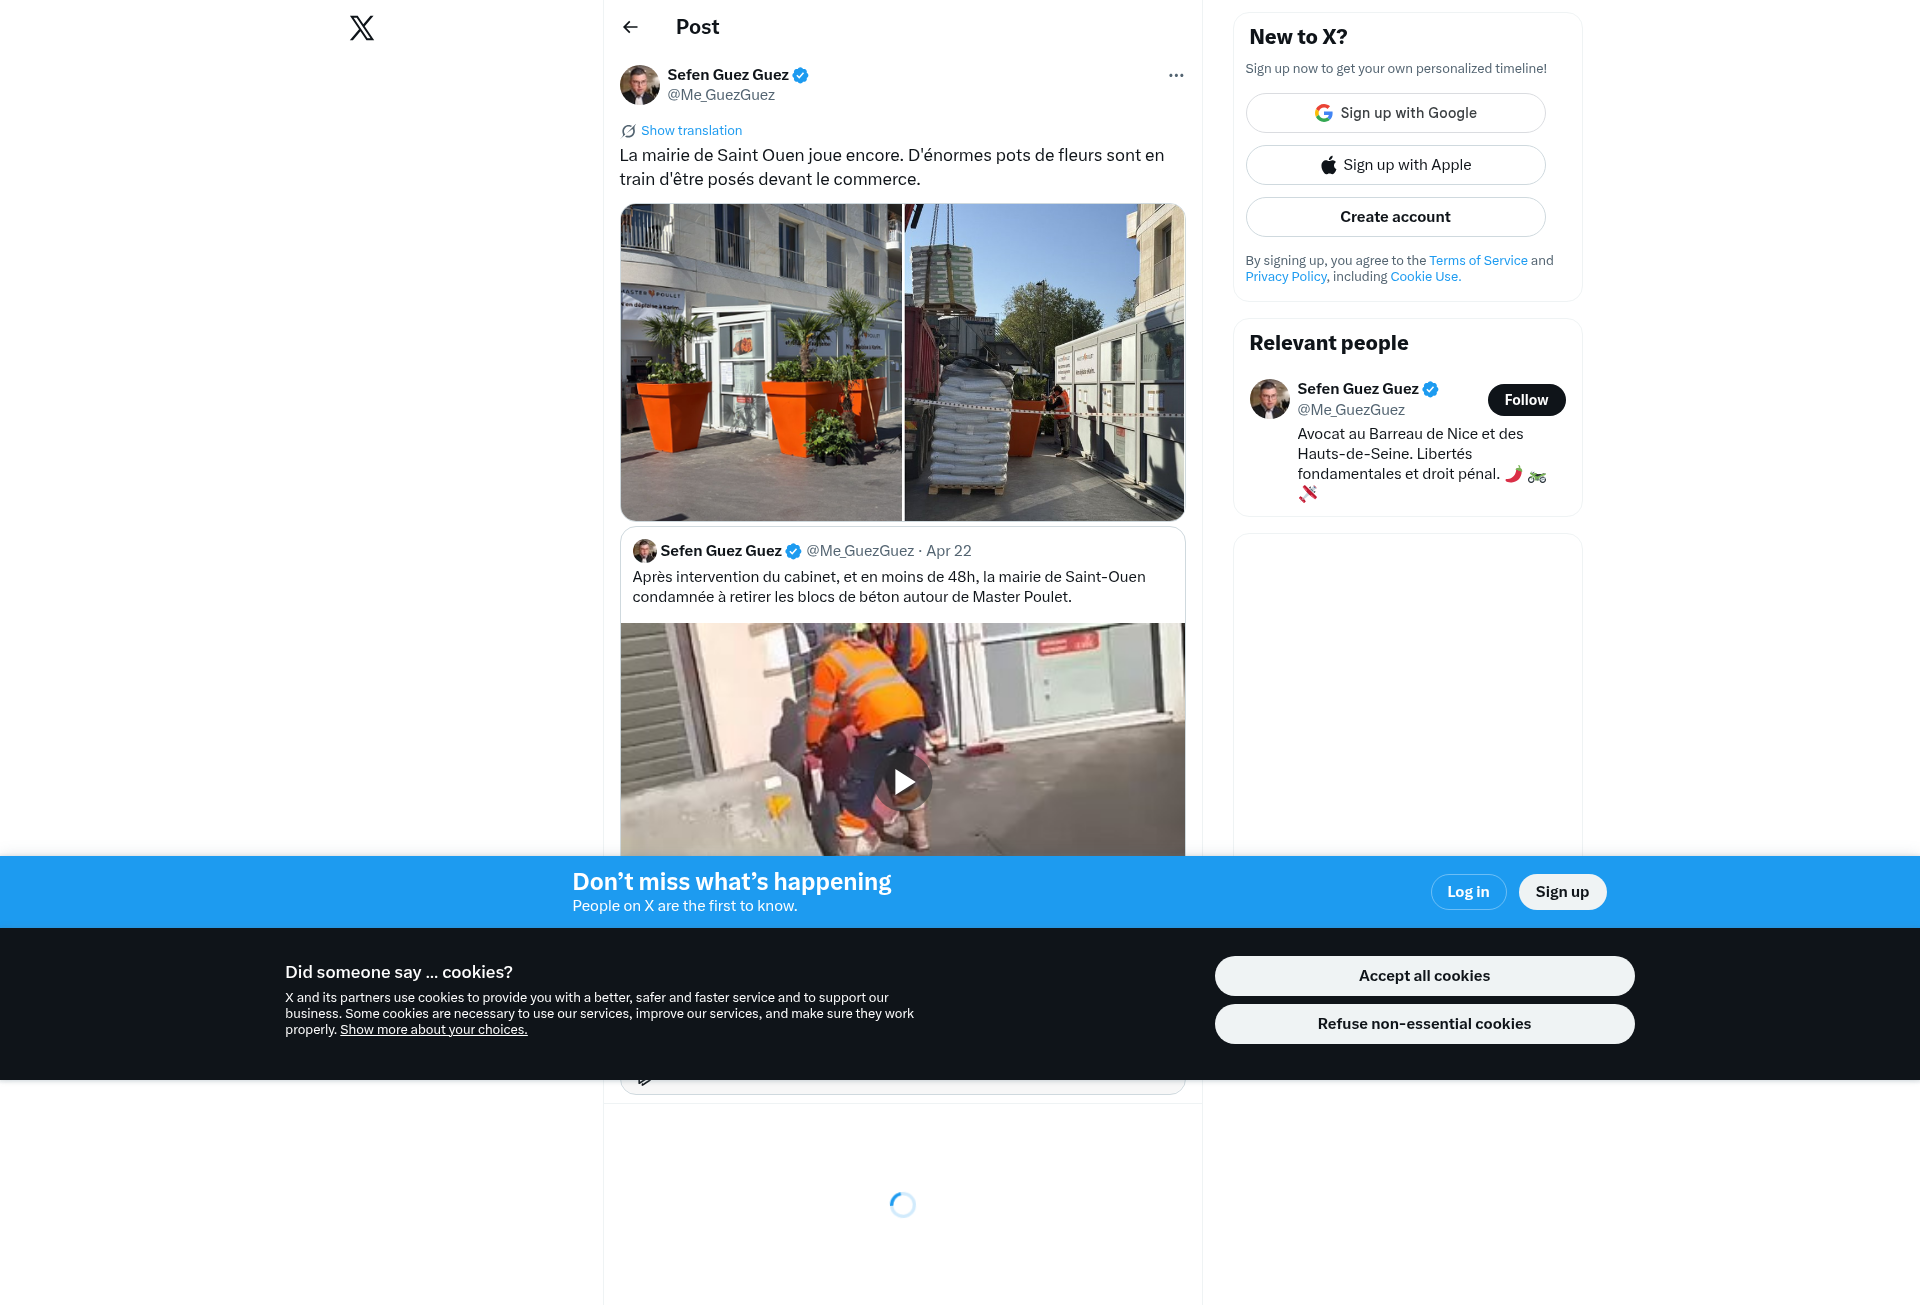This screenshot has height=1305, width=1920.
Task: Sign up with Google
Action: (x=1395, y=113)
